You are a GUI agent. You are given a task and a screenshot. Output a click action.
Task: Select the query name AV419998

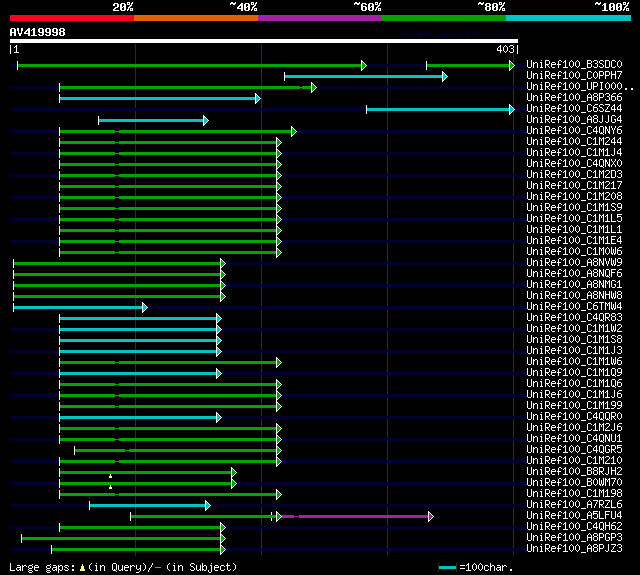click(38, 32)
